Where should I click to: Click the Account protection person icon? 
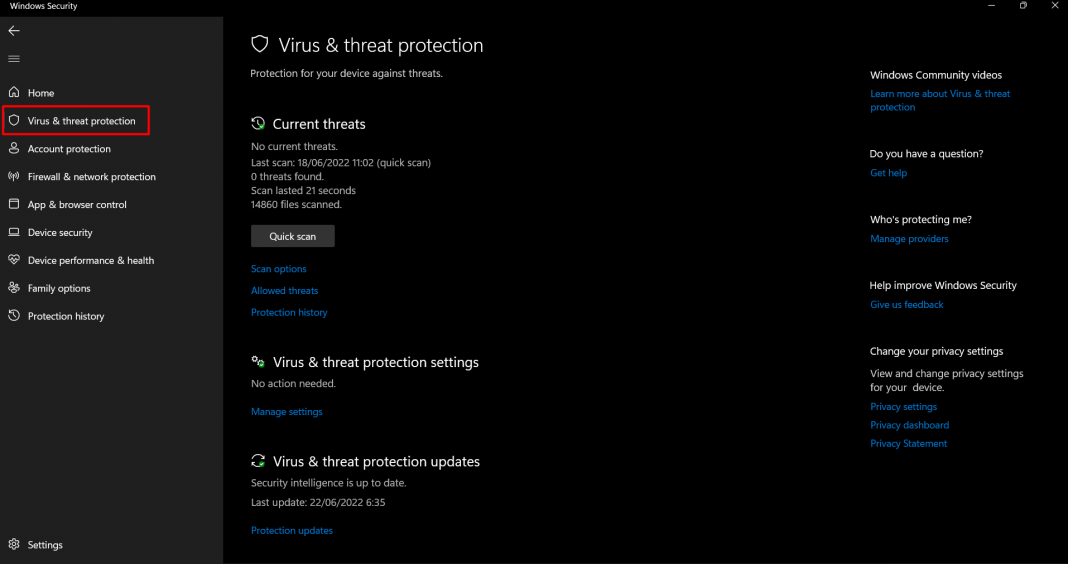click(14, 149)
